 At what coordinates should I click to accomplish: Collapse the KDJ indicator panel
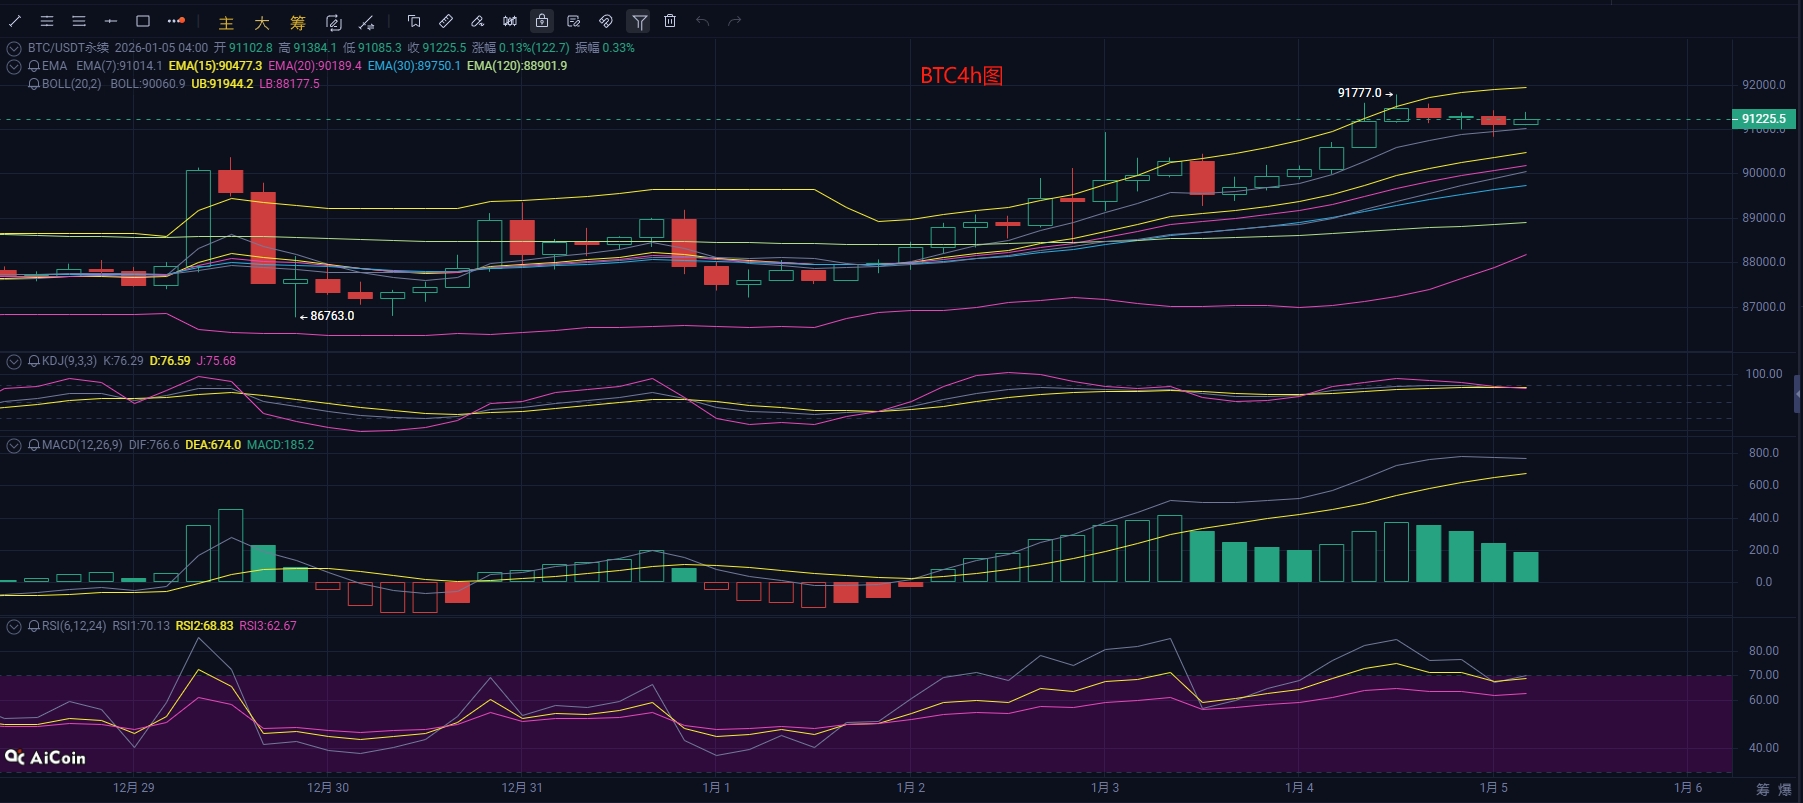click(14, 361)
